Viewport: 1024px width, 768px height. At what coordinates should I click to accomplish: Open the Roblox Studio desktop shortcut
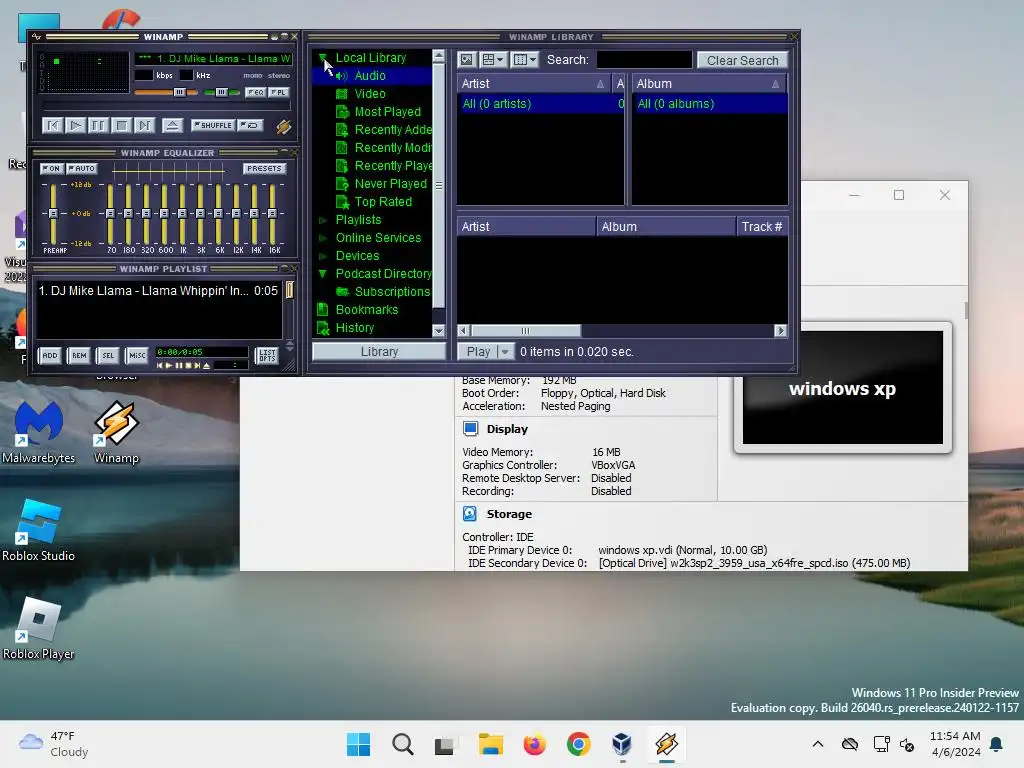tap(39, 530)
